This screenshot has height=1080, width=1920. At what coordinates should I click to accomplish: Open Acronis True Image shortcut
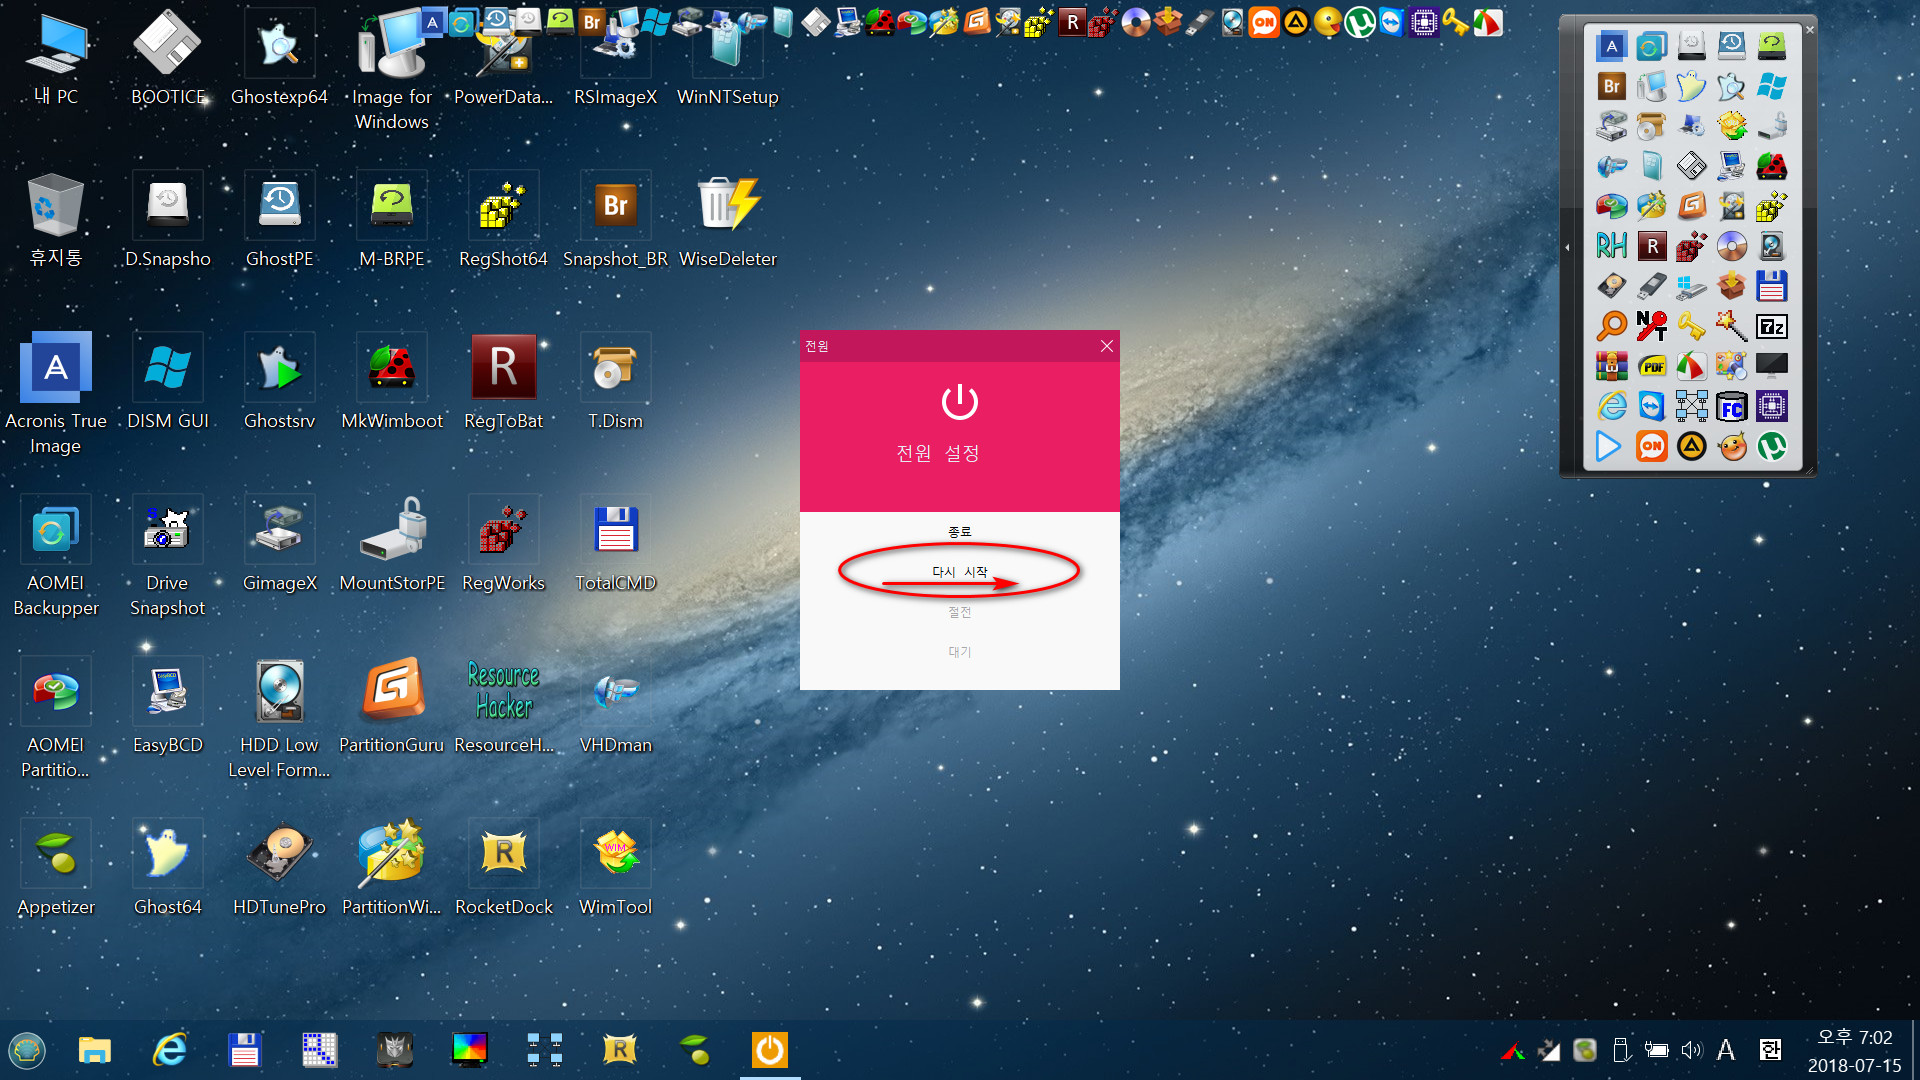pyautogui.click(x=56, y=392)
